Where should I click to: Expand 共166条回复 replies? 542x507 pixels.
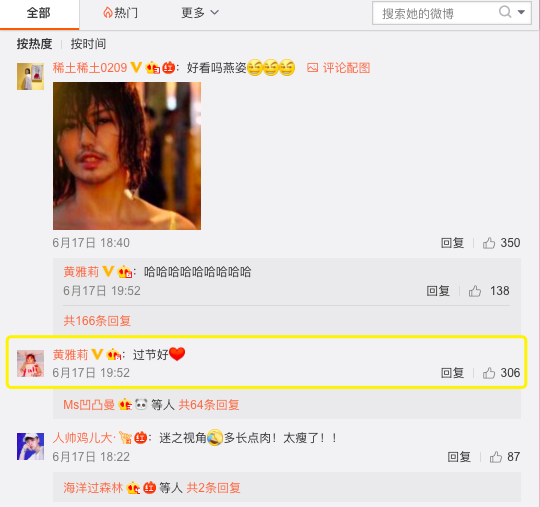tap(97, 321)
